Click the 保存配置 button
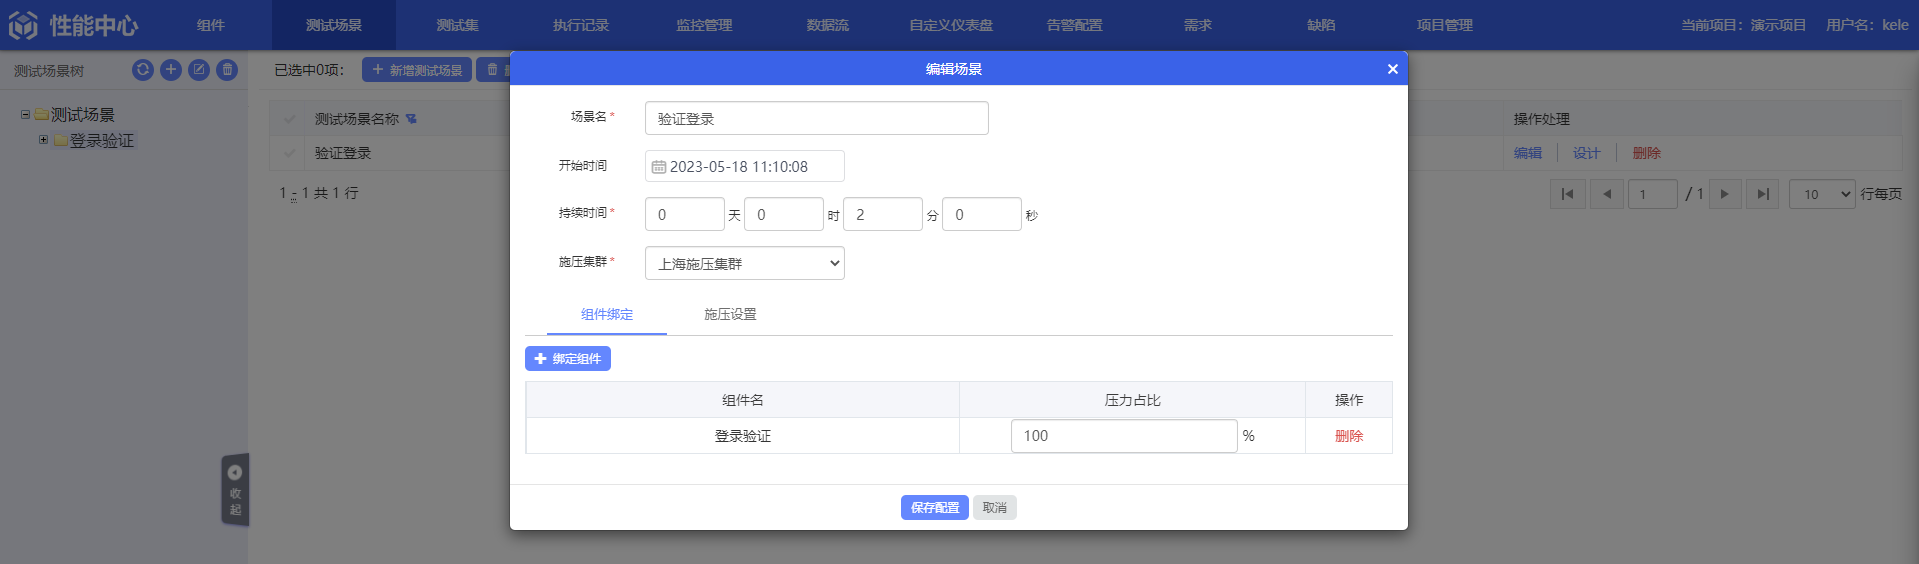 [934, 508]
